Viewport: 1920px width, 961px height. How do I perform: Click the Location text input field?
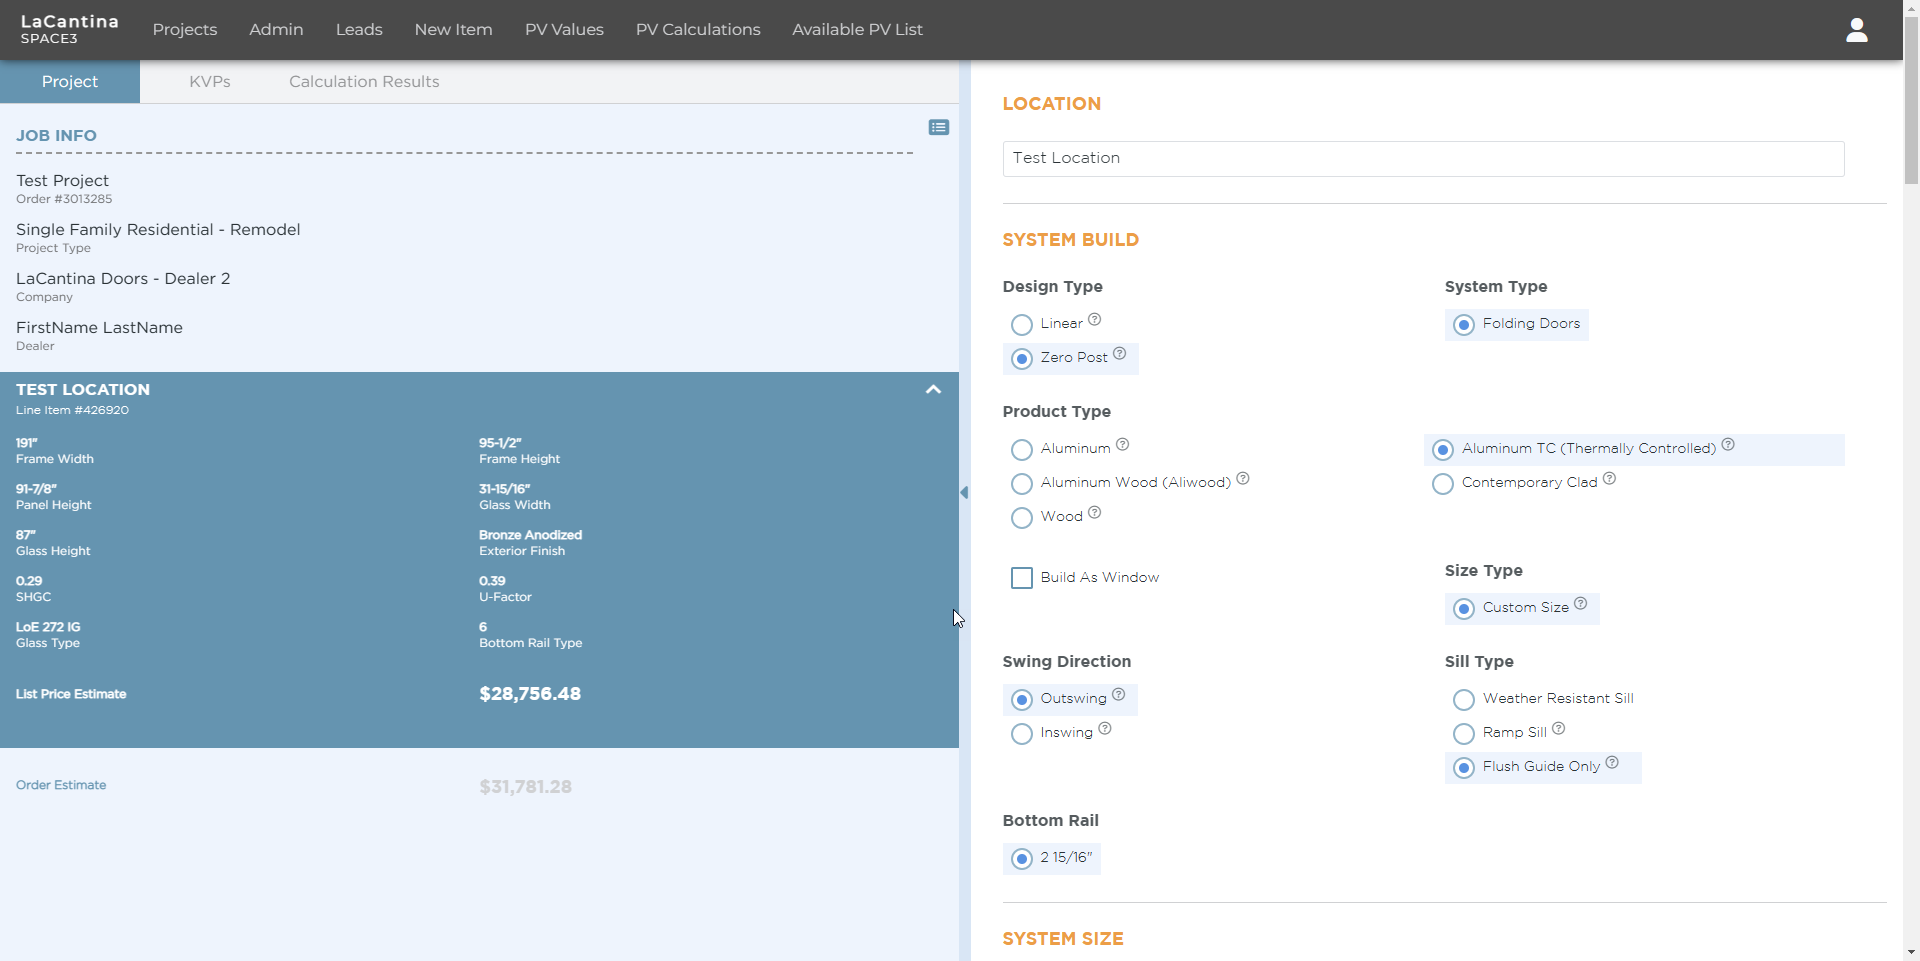pyautogui.click(x=1423, y=159)
